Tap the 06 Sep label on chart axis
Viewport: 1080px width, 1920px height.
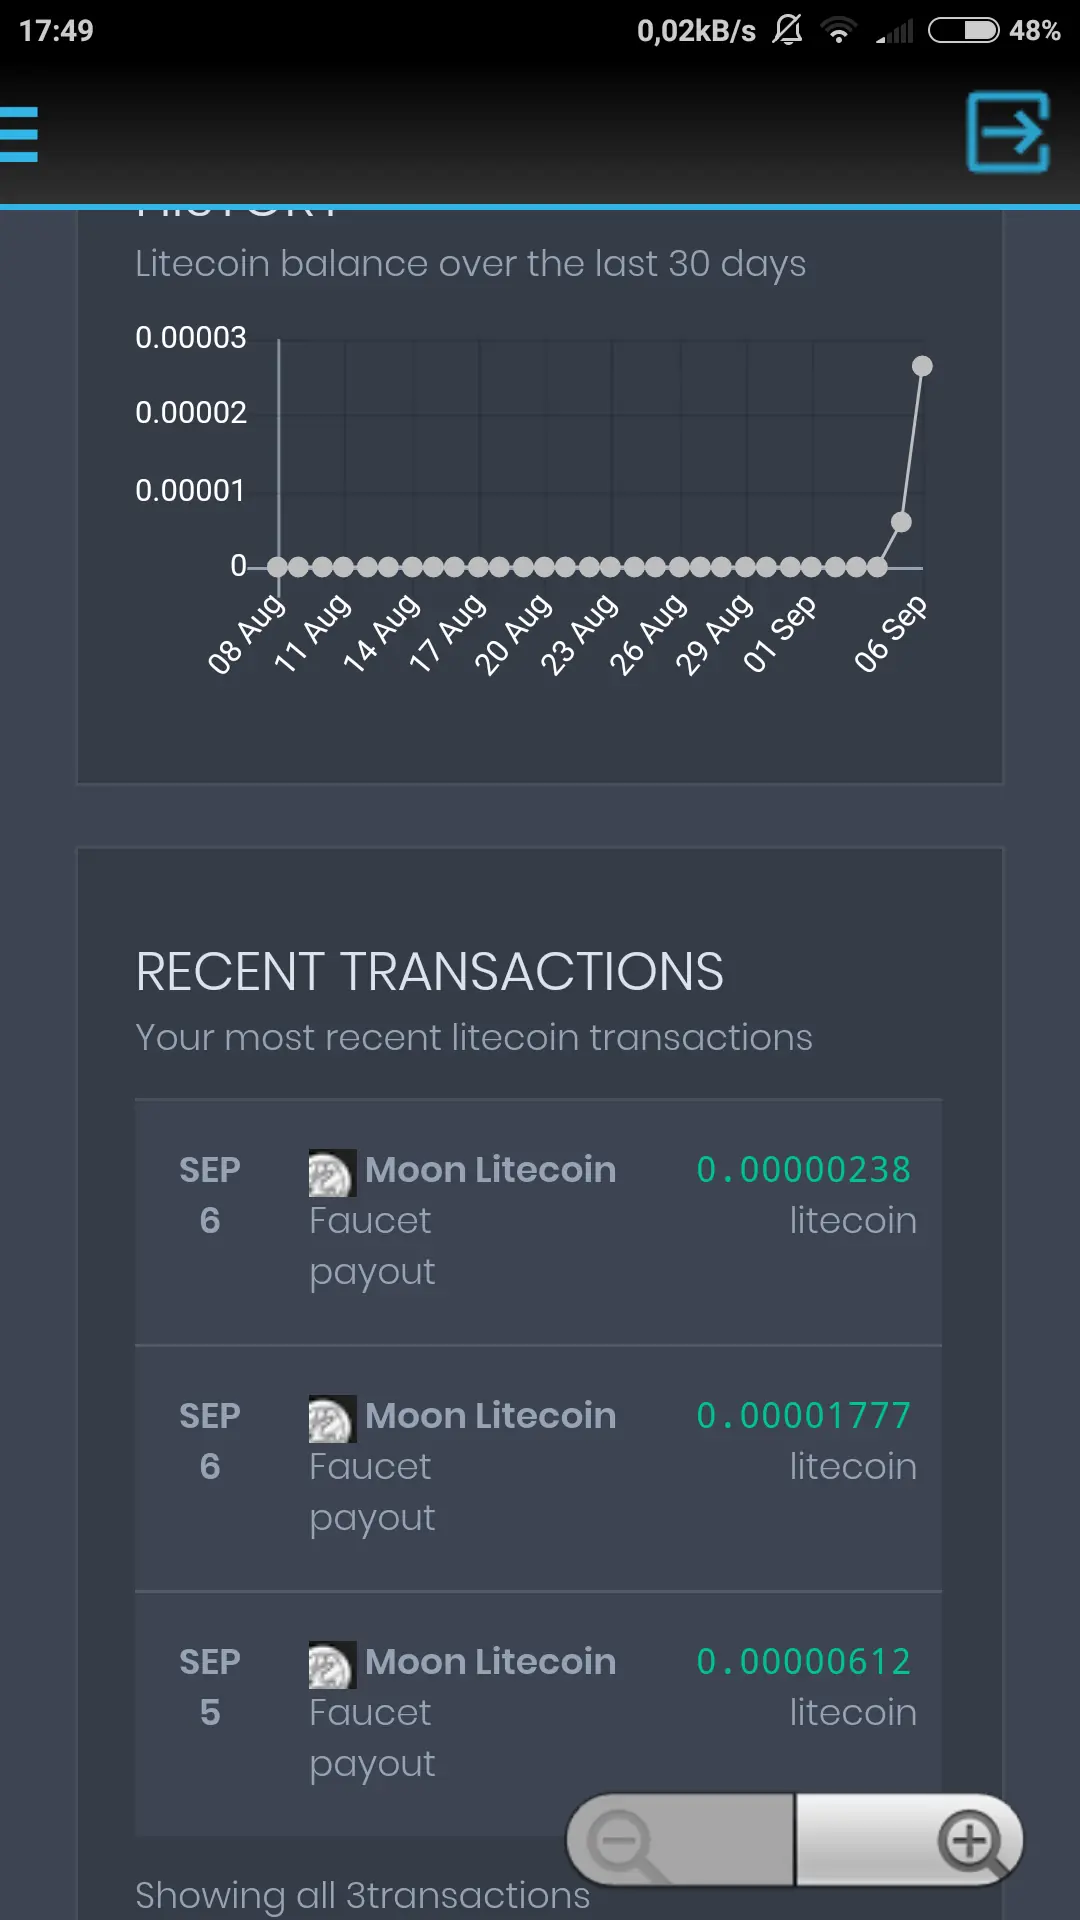click(890, 634)
